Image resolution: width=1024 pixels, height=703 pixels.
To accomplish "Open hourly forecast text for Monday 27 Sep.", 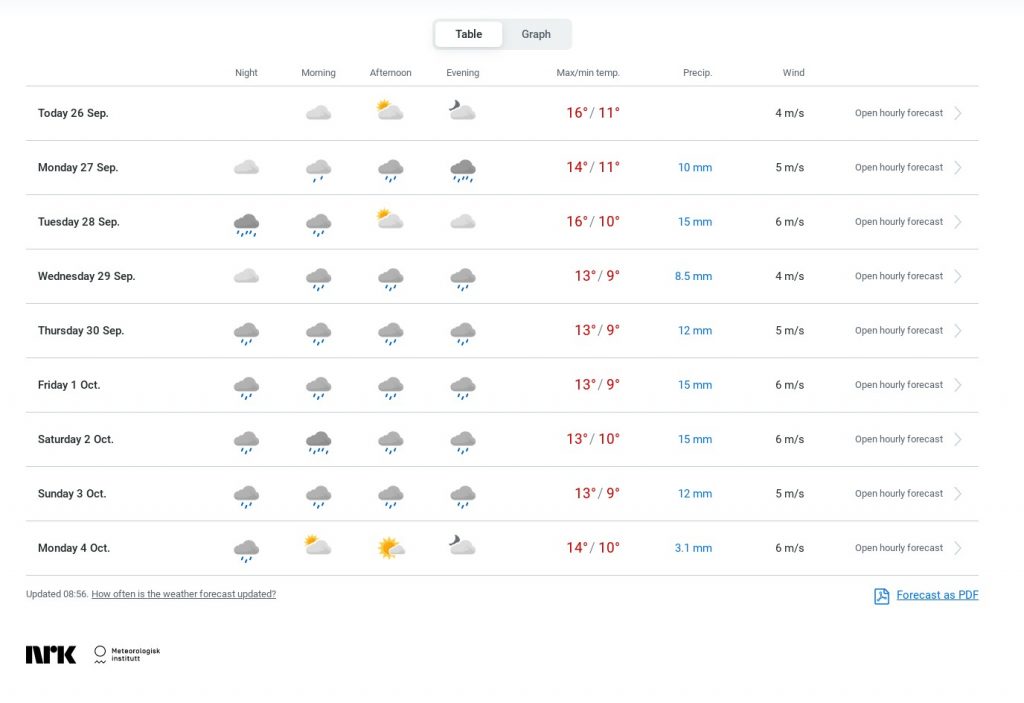I will tap(899, 167).
